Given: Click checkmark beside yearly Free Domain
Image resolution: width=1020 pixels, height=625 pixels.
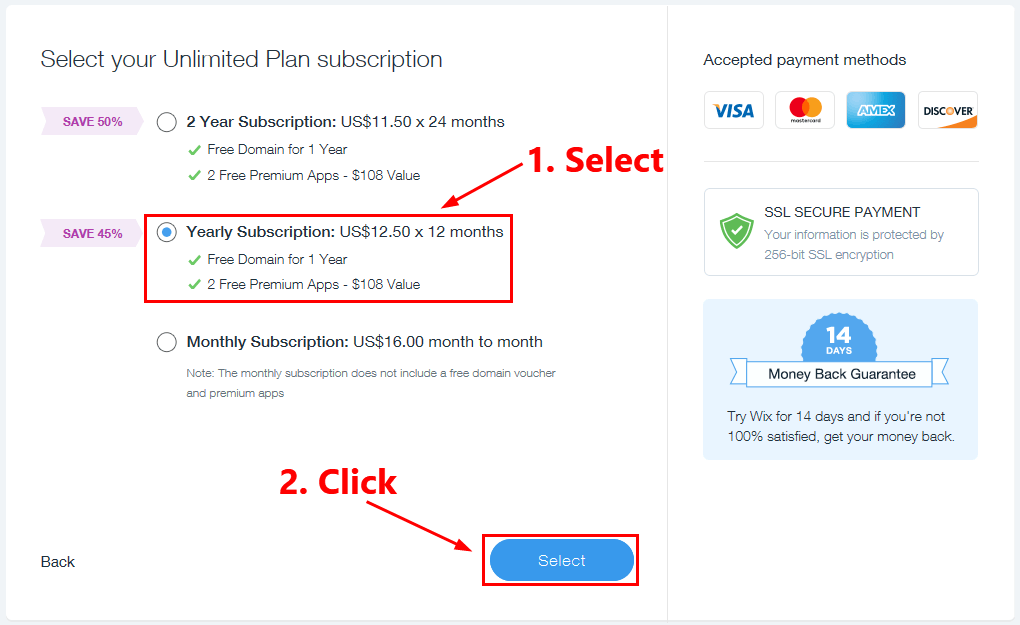Looking at the screenshot, I should tap(194, 260).
